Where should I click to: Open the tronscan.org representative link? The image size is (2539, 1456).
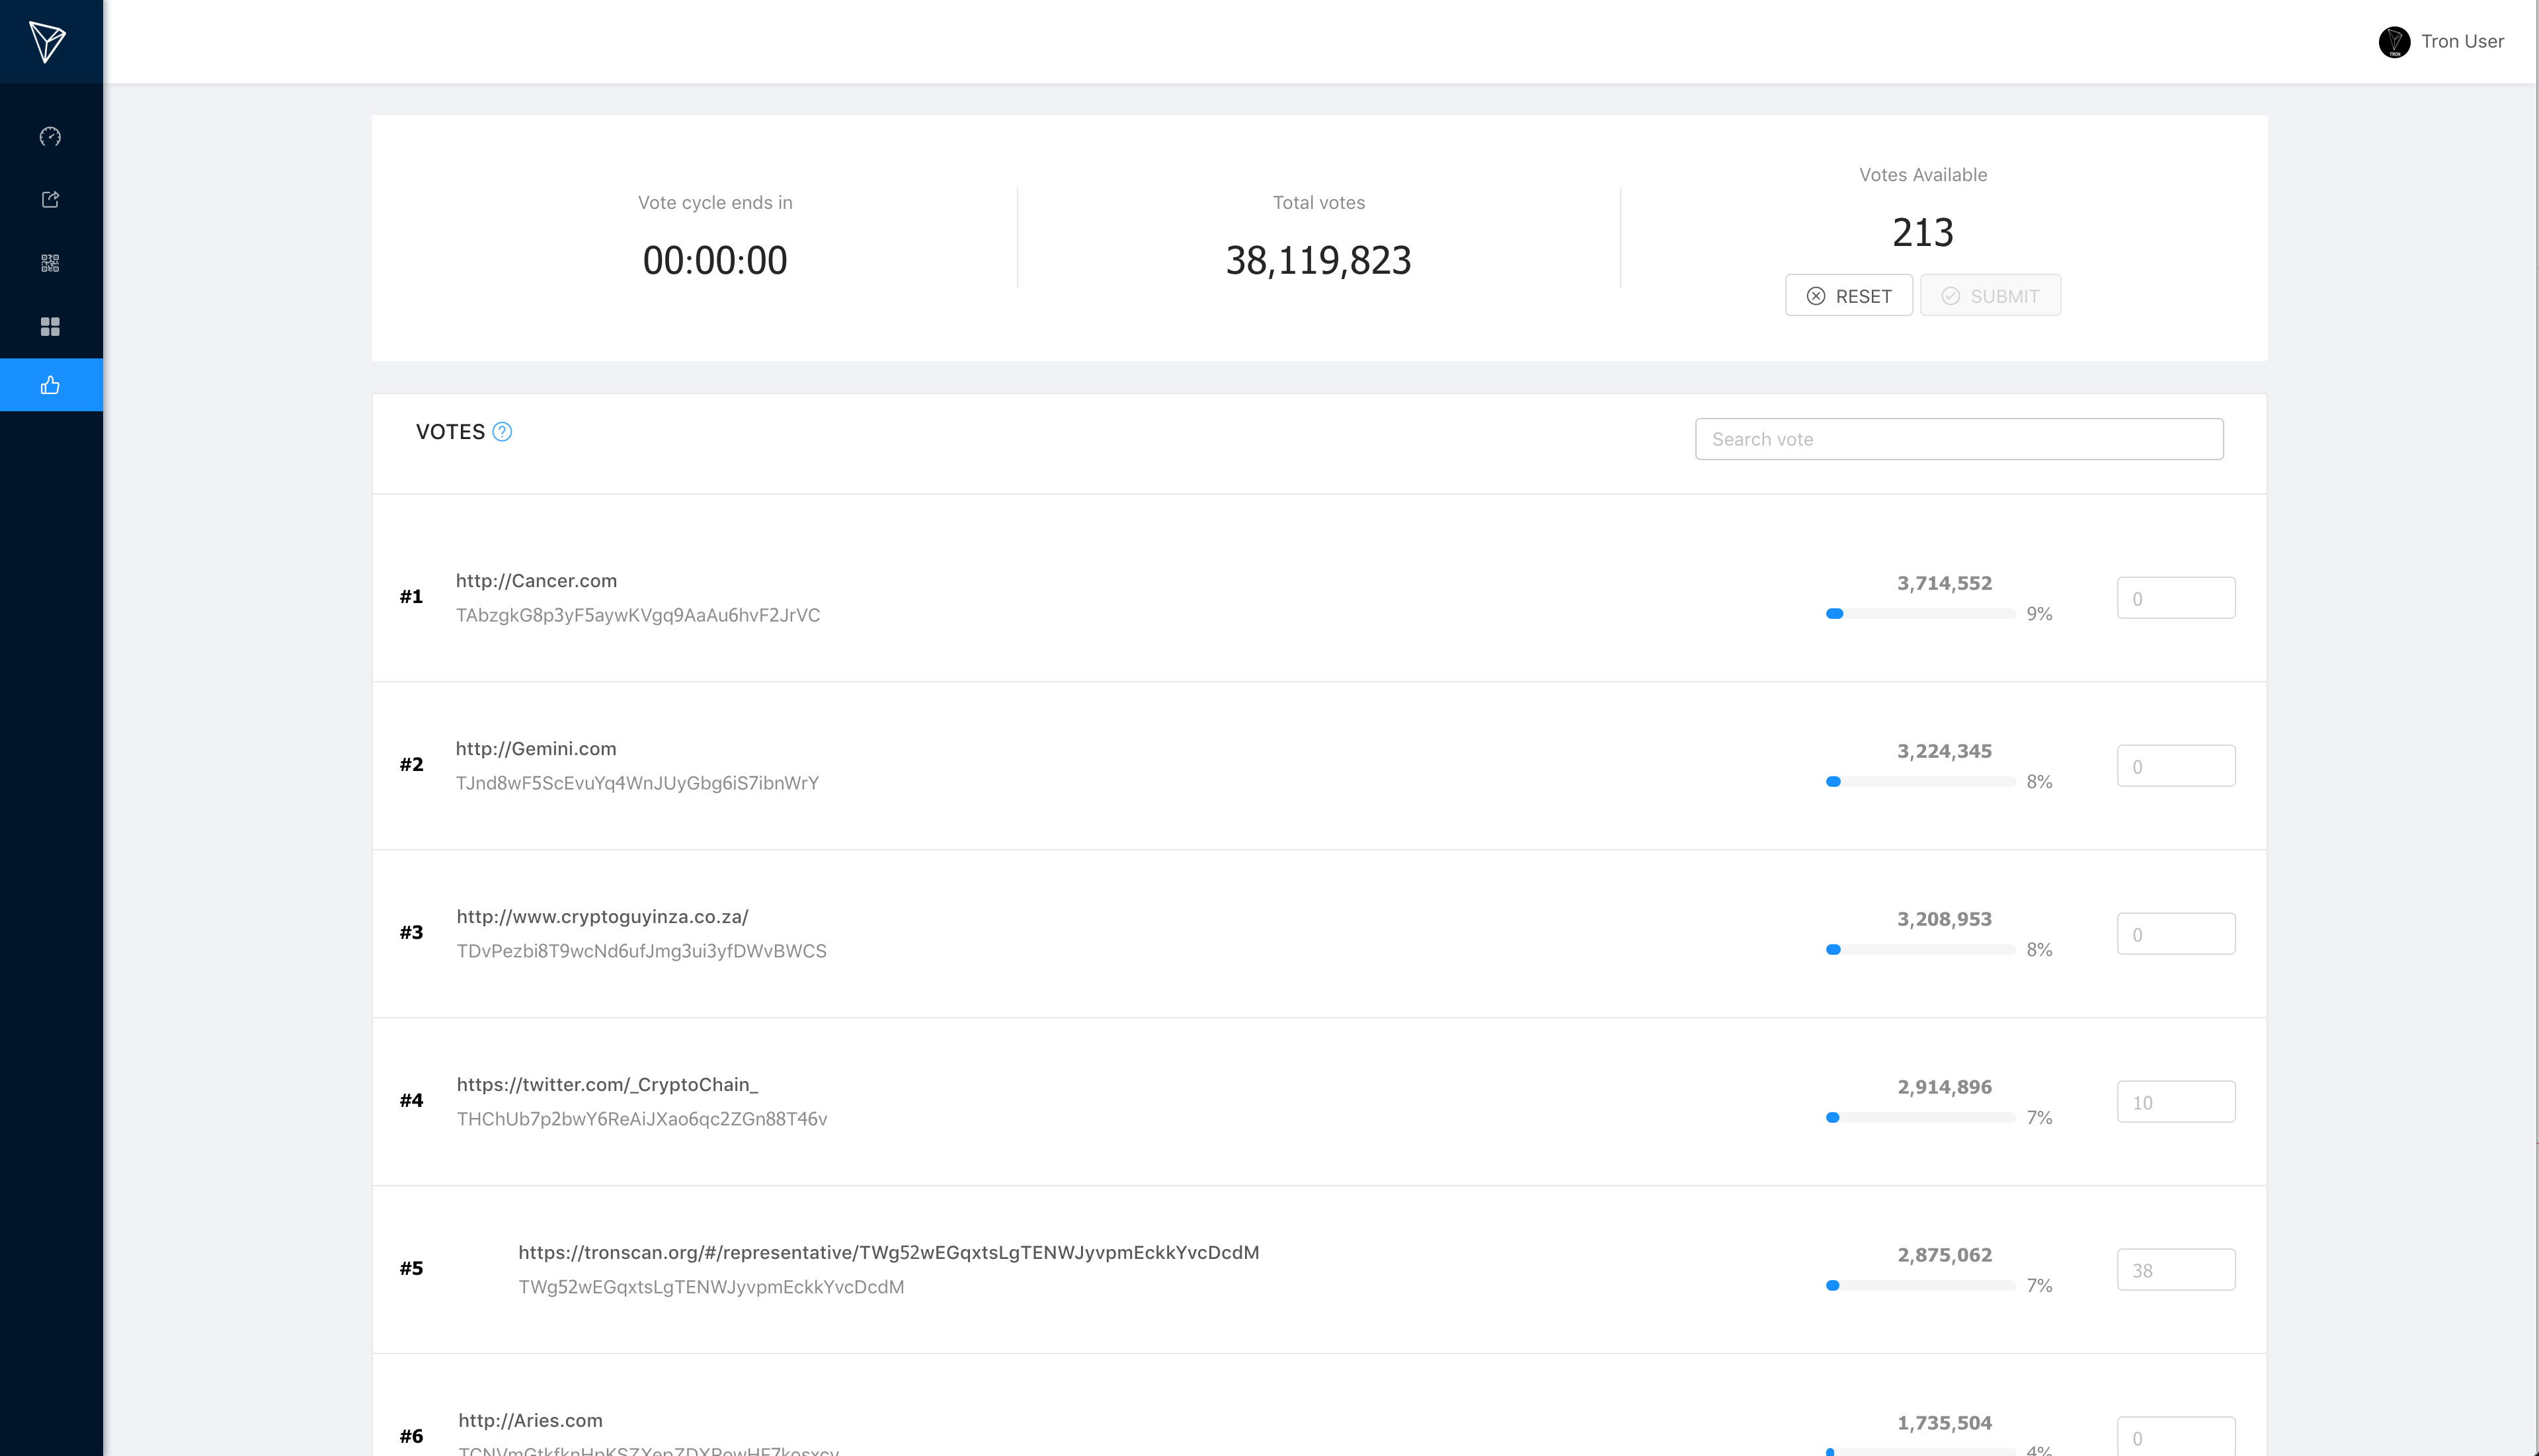888,1253
